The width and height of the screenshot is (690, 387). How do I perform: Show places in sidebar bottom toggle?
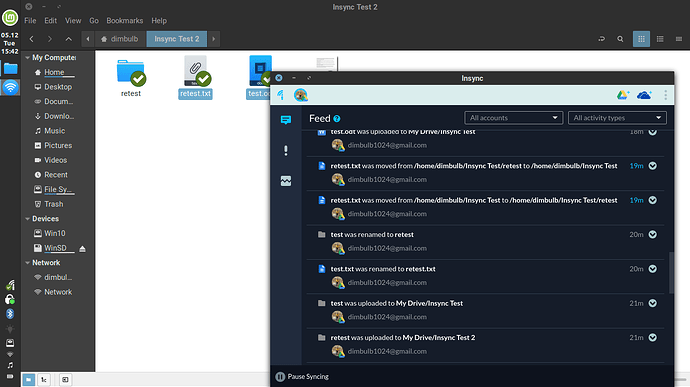pos(29,380)
